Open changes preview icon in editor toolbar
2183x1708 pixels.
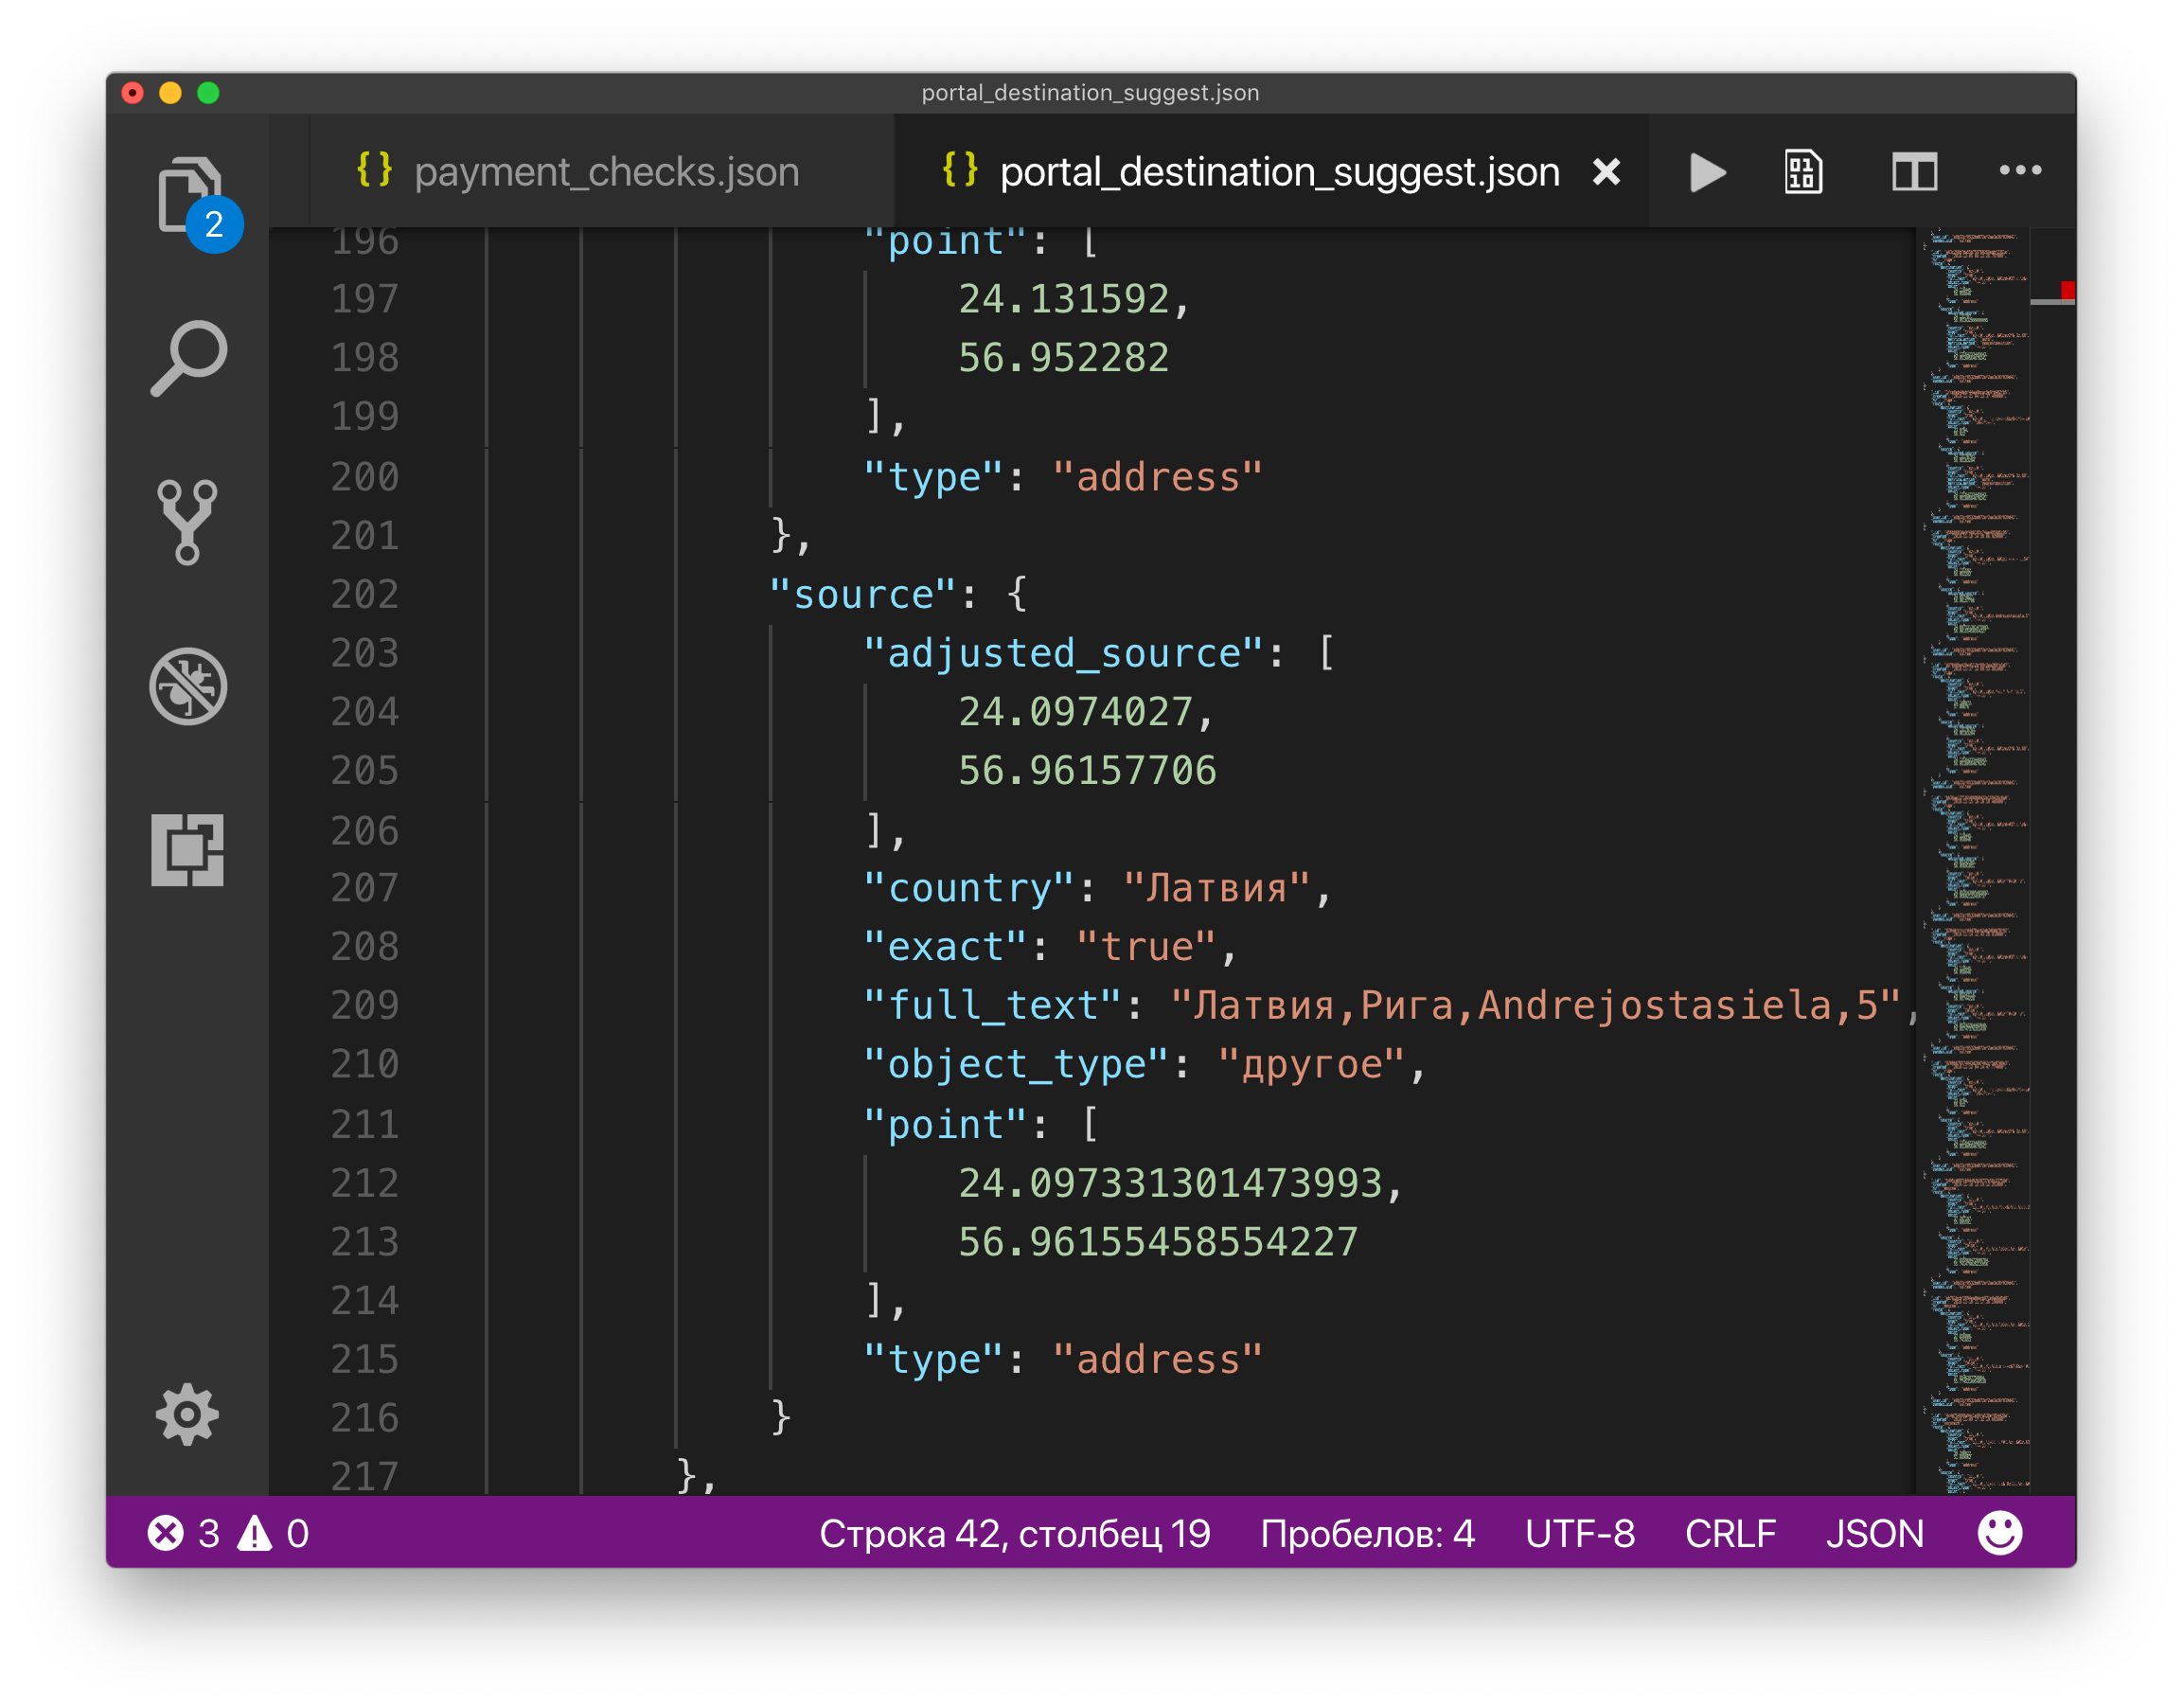coord(1803,172)
